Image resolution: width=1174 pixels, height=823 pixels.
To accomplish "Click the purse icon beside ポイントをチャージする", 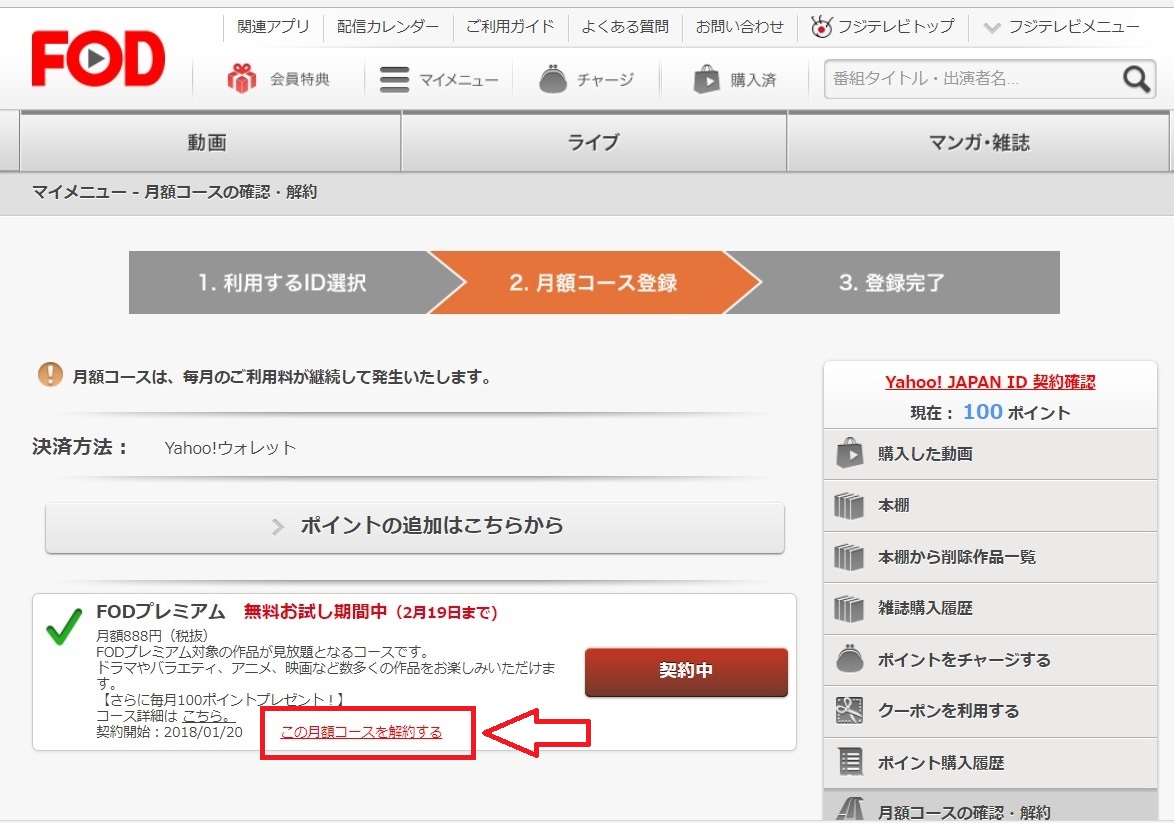I will [850, 659].
